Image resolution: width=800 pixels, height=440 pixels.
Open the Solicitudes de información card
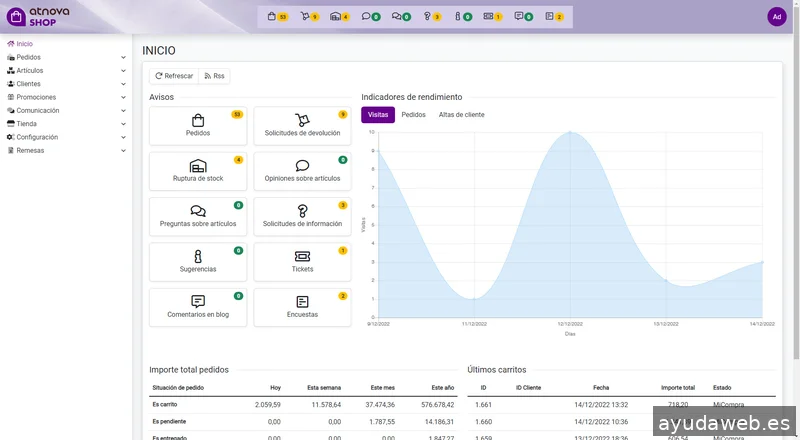[x=302, y=216]
